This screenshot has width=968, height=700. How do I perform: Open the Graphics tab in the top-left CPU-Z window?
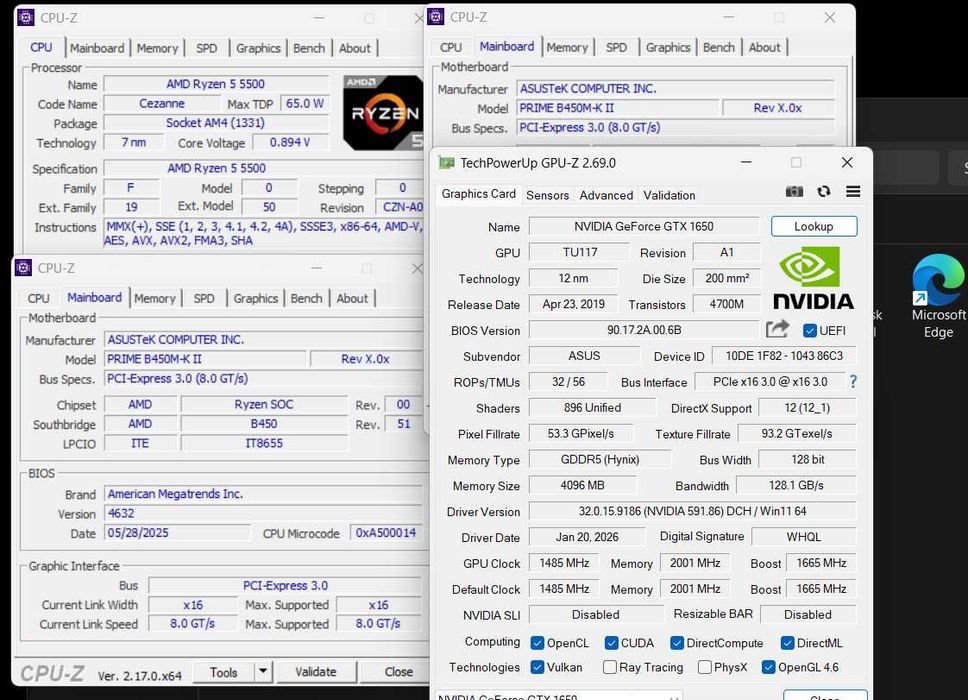258,48
